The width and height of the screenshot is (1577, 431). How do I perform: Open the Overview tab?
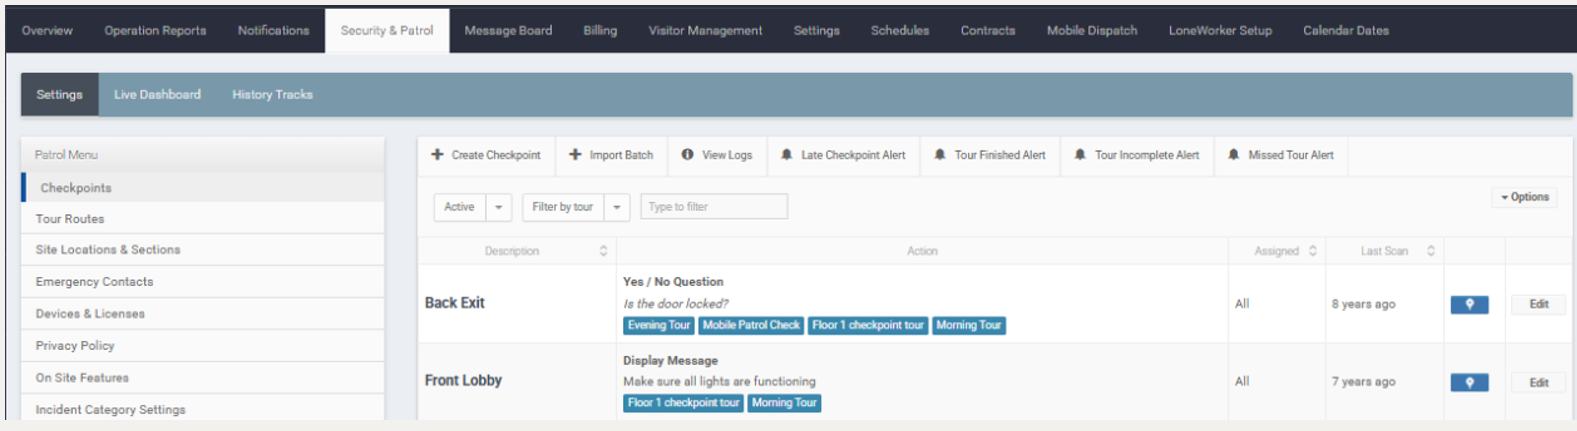pos(47,31)
